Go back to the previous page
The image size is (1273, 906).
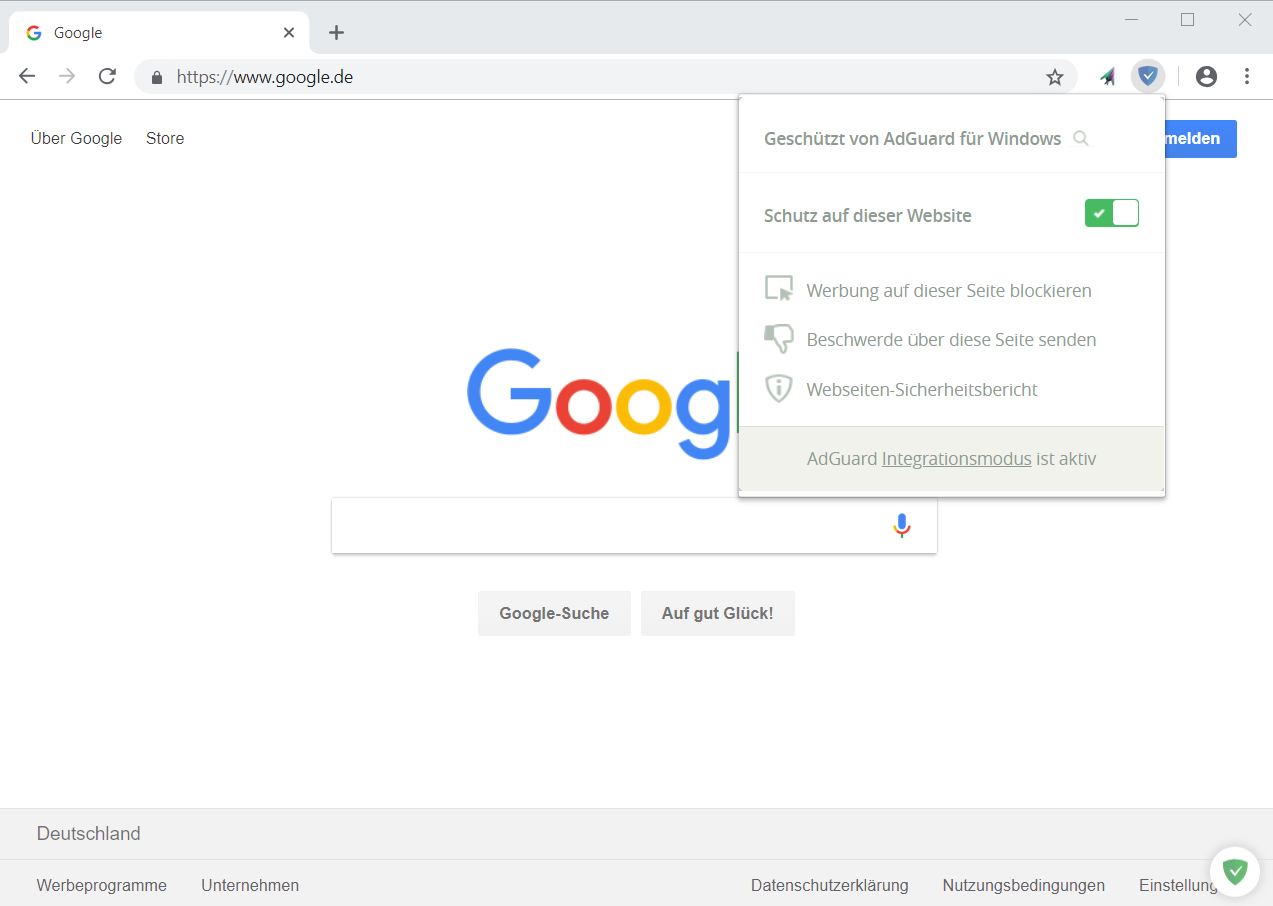point(27,76)
